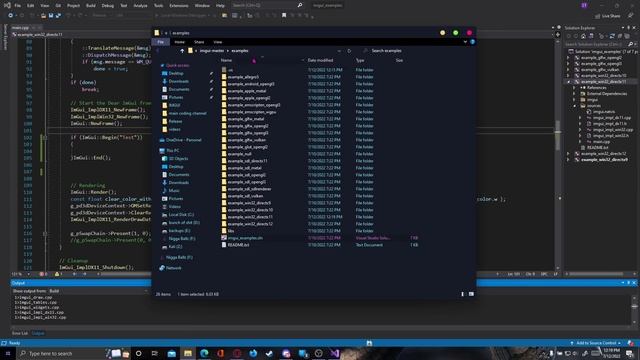Open the Windows Start menu
The height and width of the screenshot is (360, 640).
[7, 353]
